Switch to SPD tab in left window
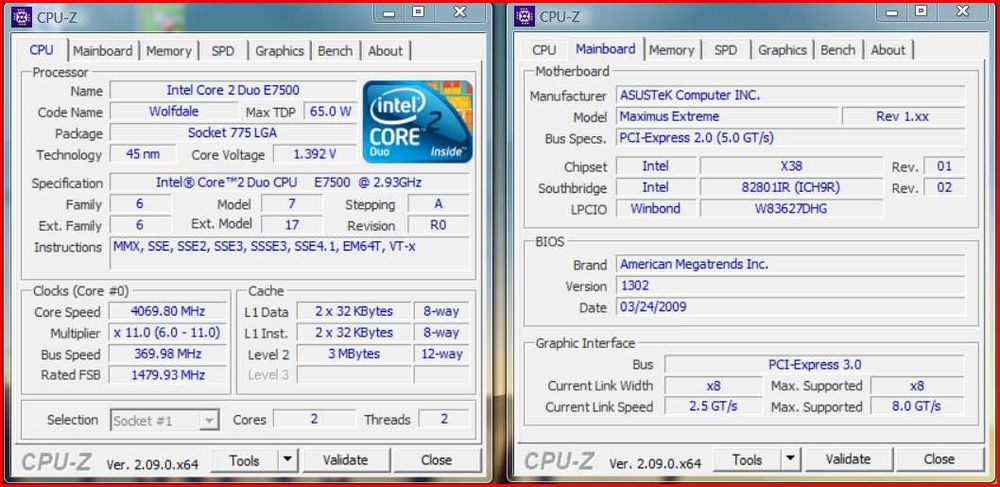The width and height of the screenshot is (1000, 487). (x=223, y=51)
